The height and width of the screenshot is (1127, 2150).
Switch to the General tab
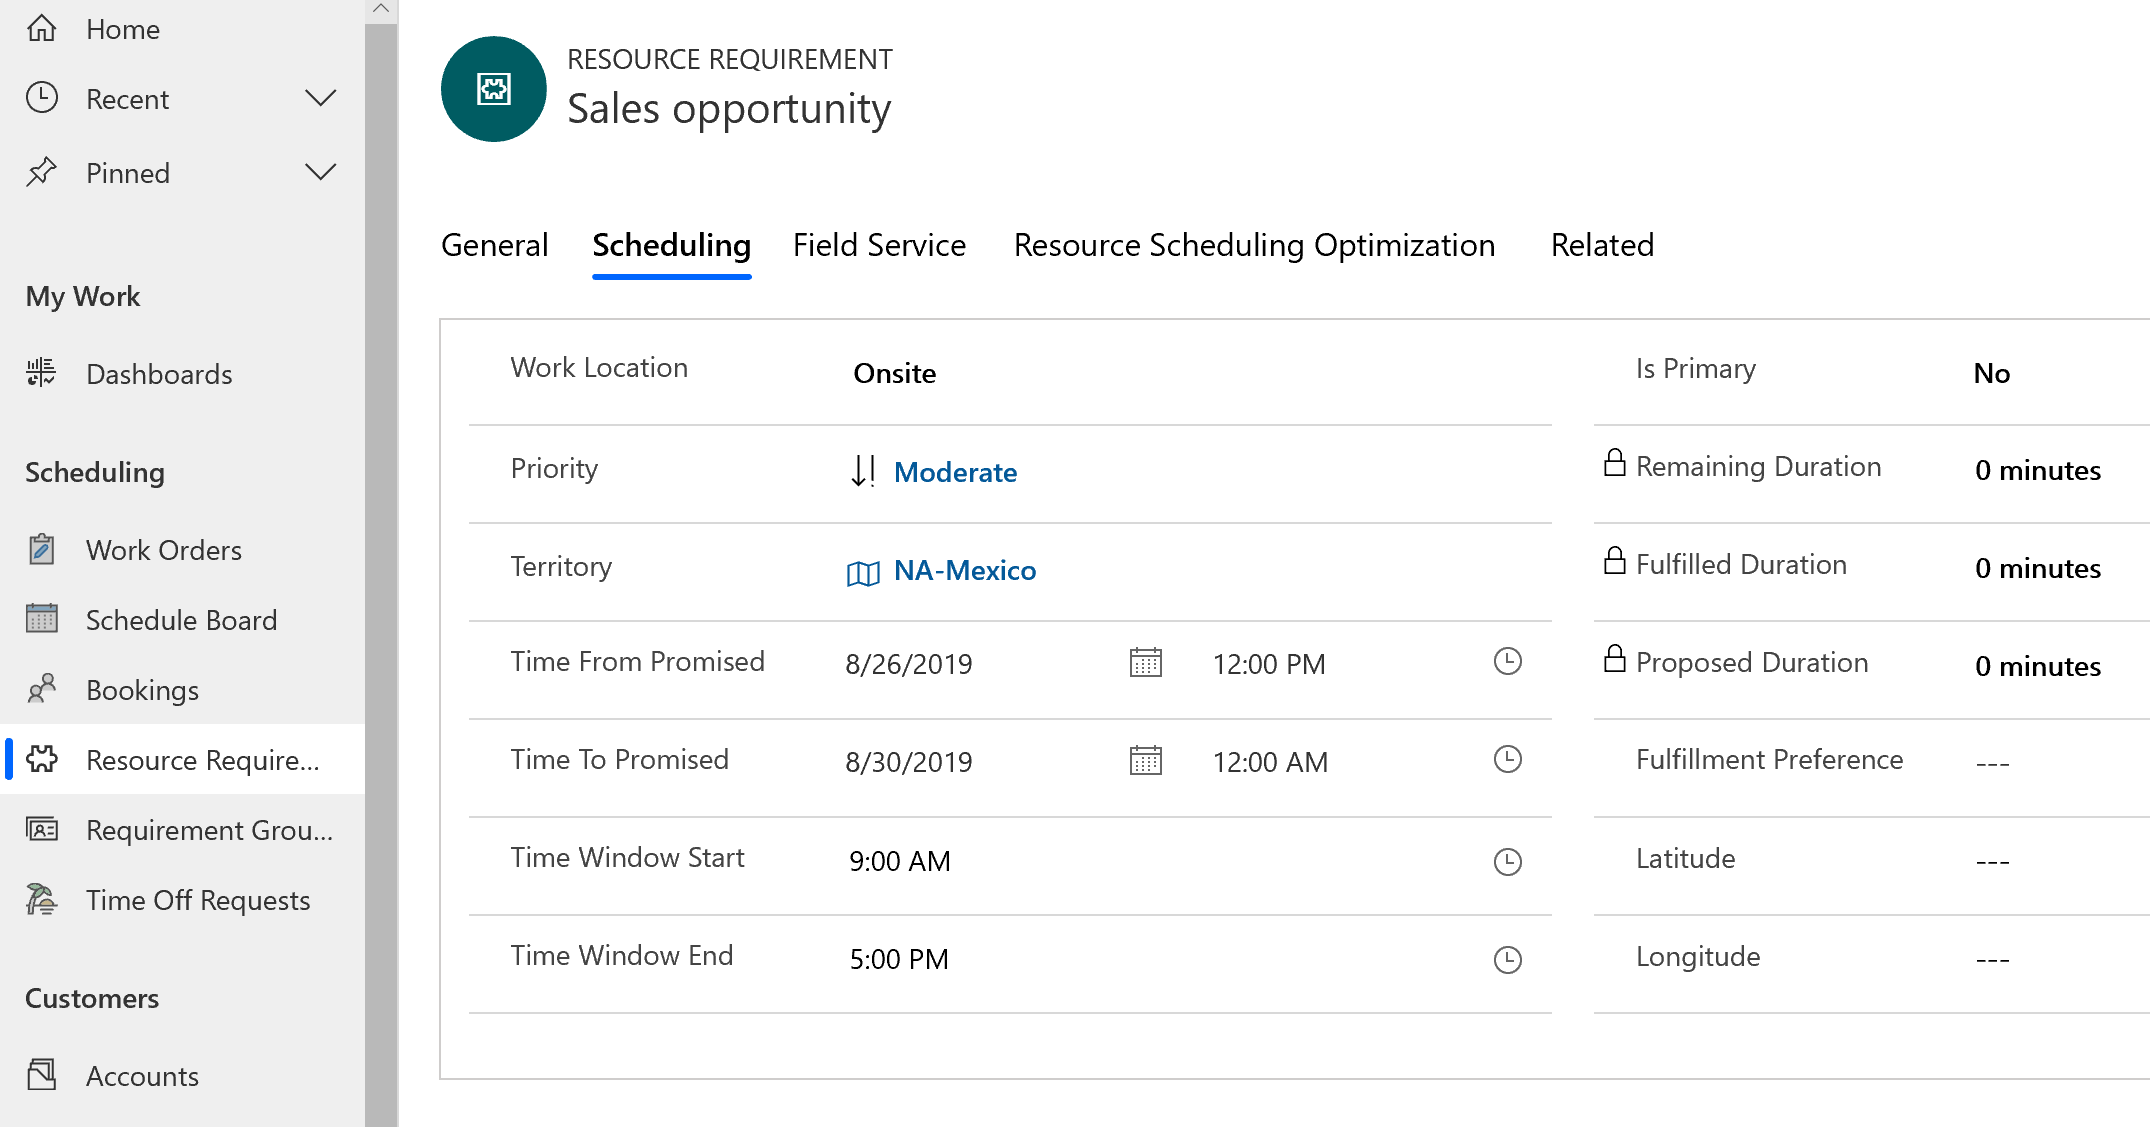pyautogui.click(x=496, y=244)
